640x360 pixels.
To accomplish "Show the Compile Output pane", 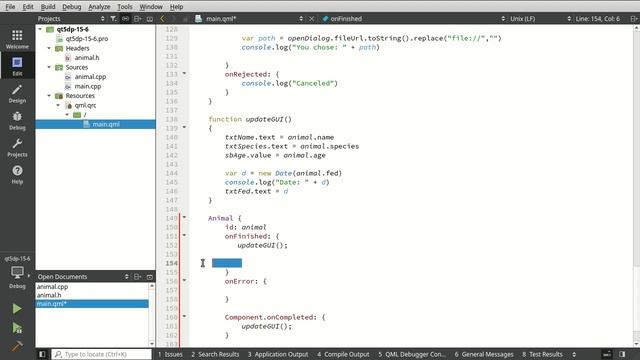I will [x=343, y=354].
